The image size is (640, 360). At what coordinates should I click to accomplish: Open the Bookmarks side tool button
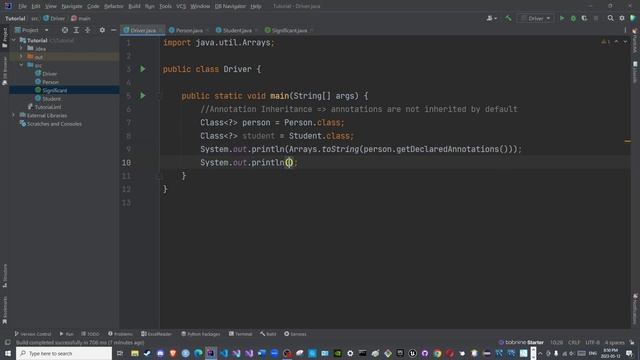[4, 310]
